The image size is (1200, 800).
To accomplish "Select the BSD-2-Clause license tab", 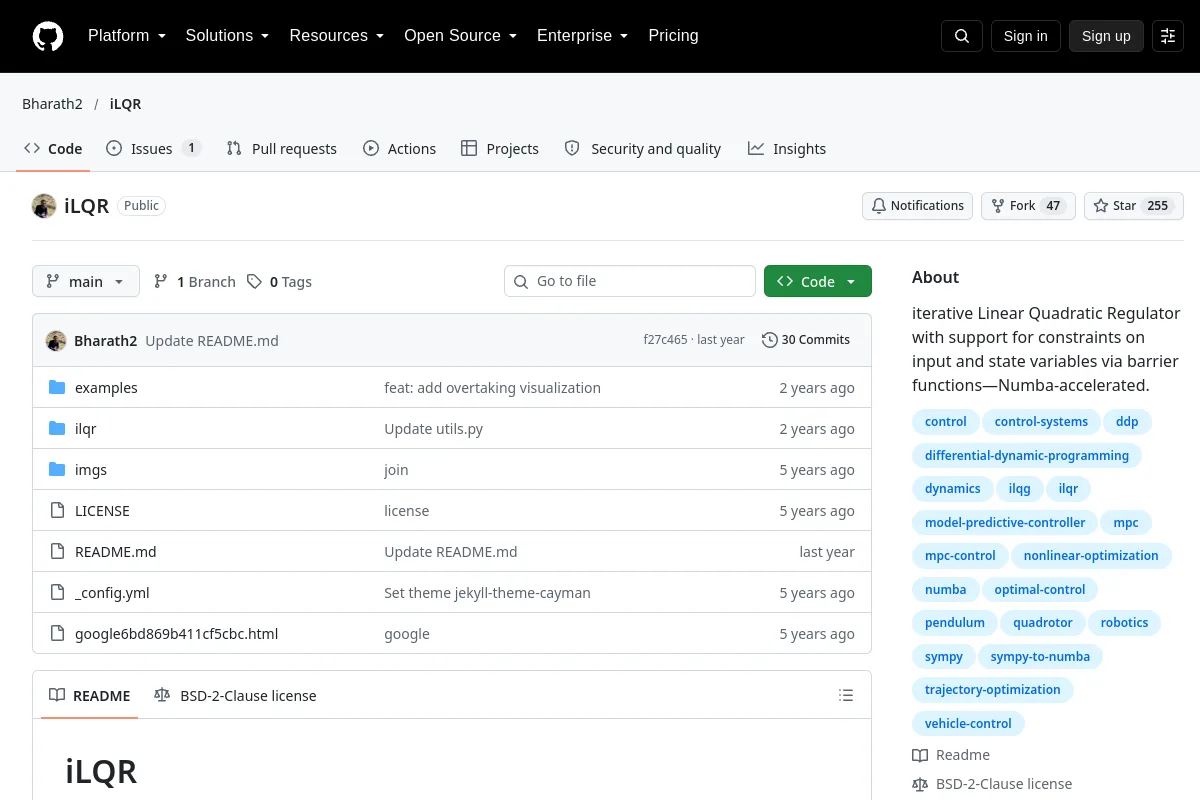I will click(x=235, y=696).
